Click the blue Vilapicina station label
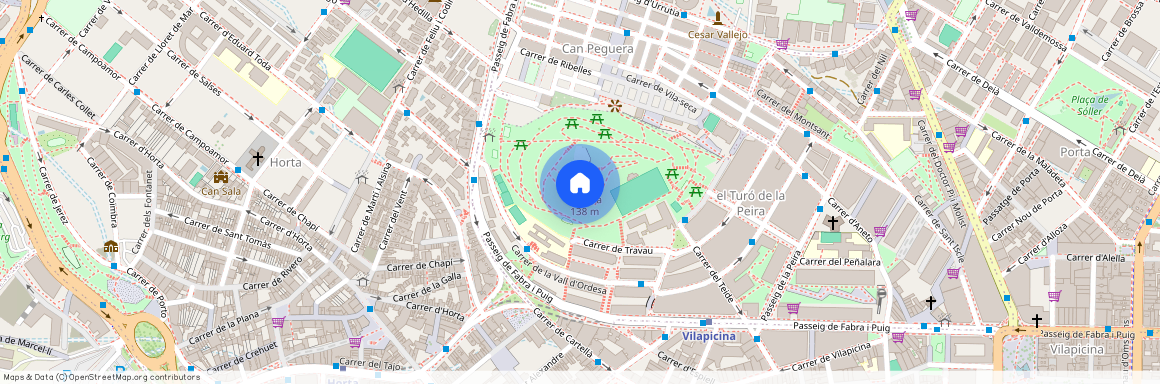Screen dimensions: 1160x384 coord(708,337)
